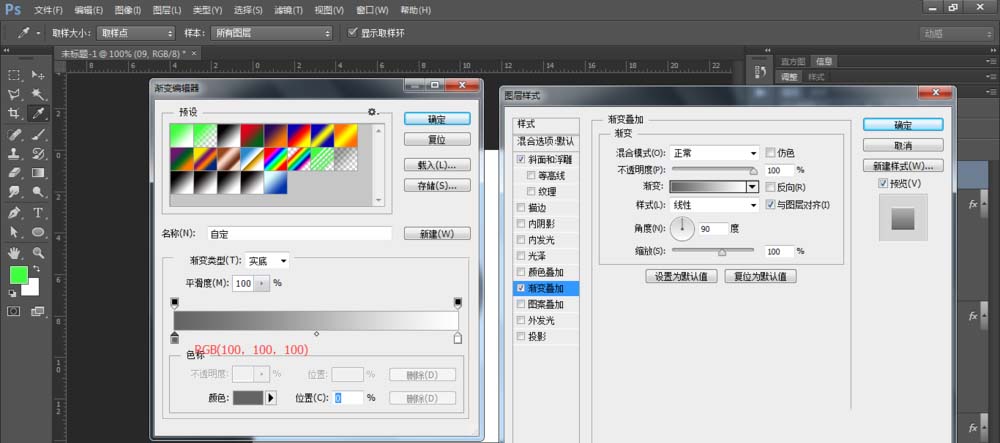Open the 滤镜(T) filter menu
1000x443 pixels.
(289, 9)
